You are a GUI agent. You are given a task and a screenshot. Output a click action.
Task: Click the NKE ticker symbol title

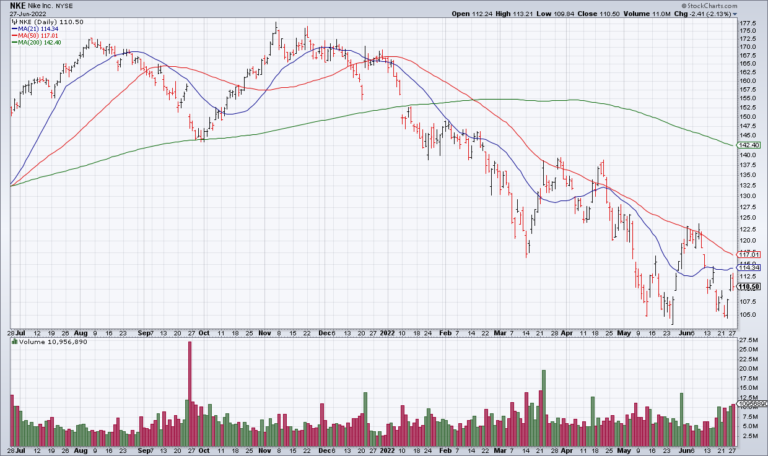coord(18,5)
